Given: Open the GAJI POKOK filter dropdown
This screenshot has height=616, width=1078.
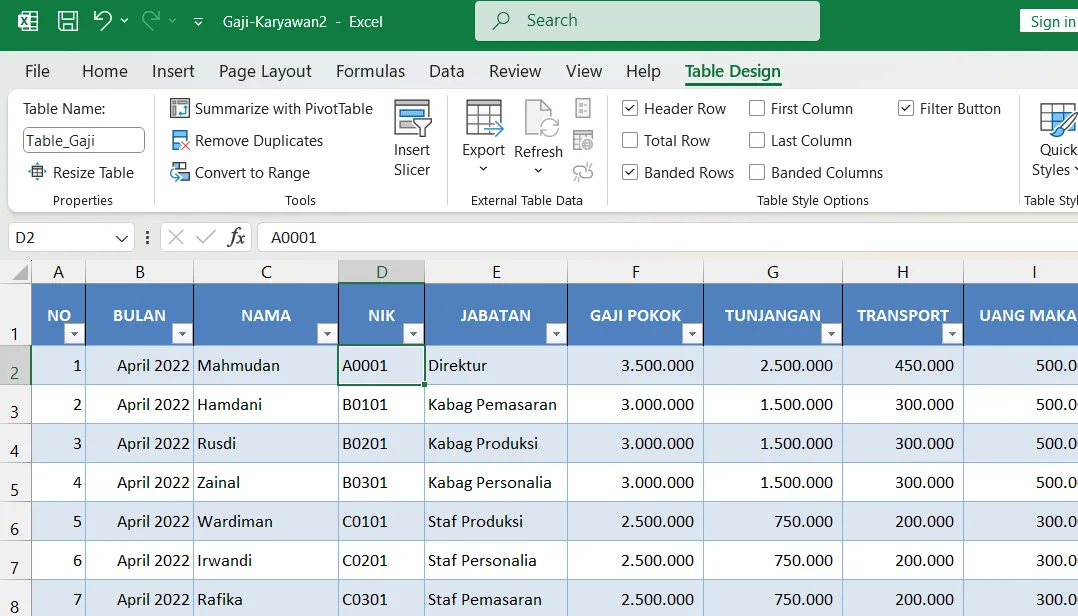Looking at the screenshot, I should coord(692,334).
